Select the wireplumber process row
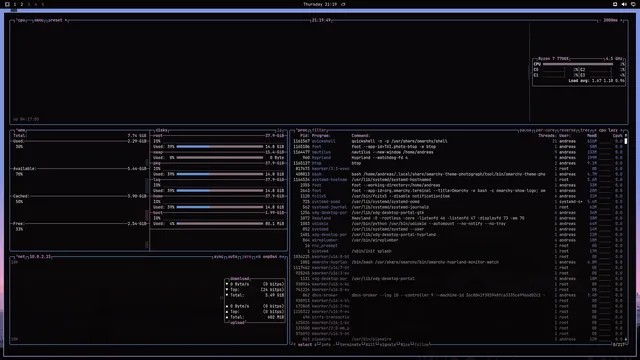Screen dimensions: 640x360 (x=457, y=240)
